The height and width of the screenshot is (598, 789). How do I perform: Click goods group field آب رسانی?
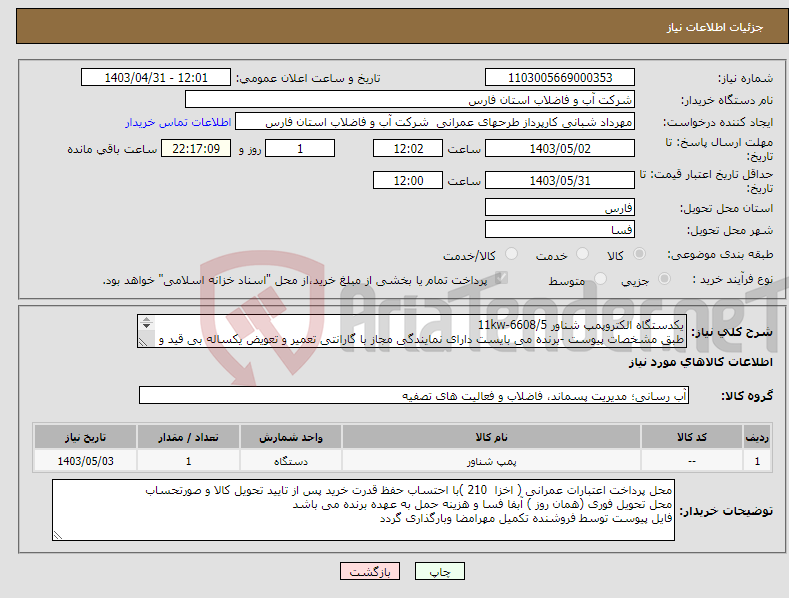click(x=414, y=396)
